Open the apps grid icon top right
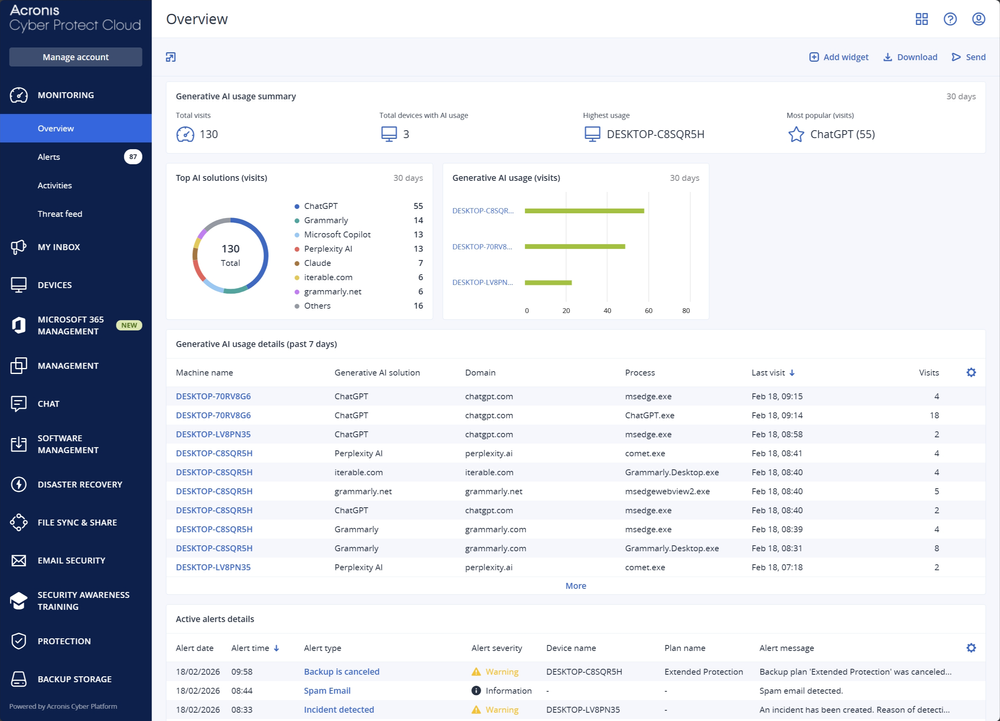The width and height of the screenshot is (1000, 721). pyautogui.click(x=922, y=18)
